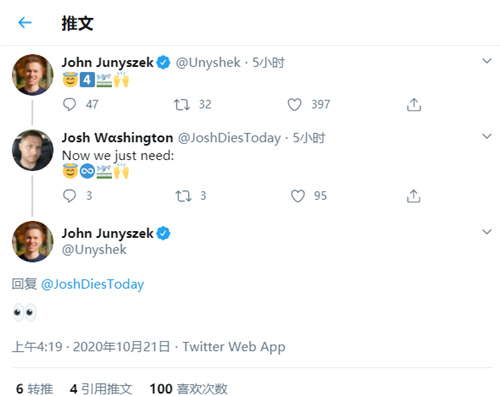Expand the main tweet's options chevron
500x396 pixels.
pyautogui.click(x=487, y=232)
